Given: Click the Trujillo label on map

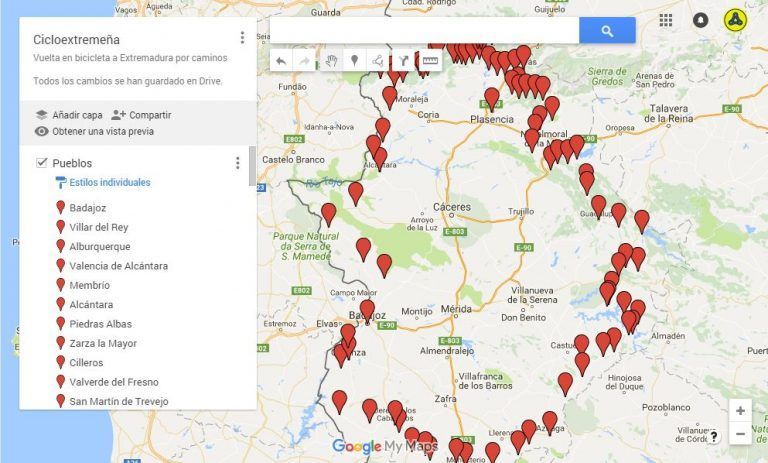Looking at the screenshot, I should [x=521, y=212].
